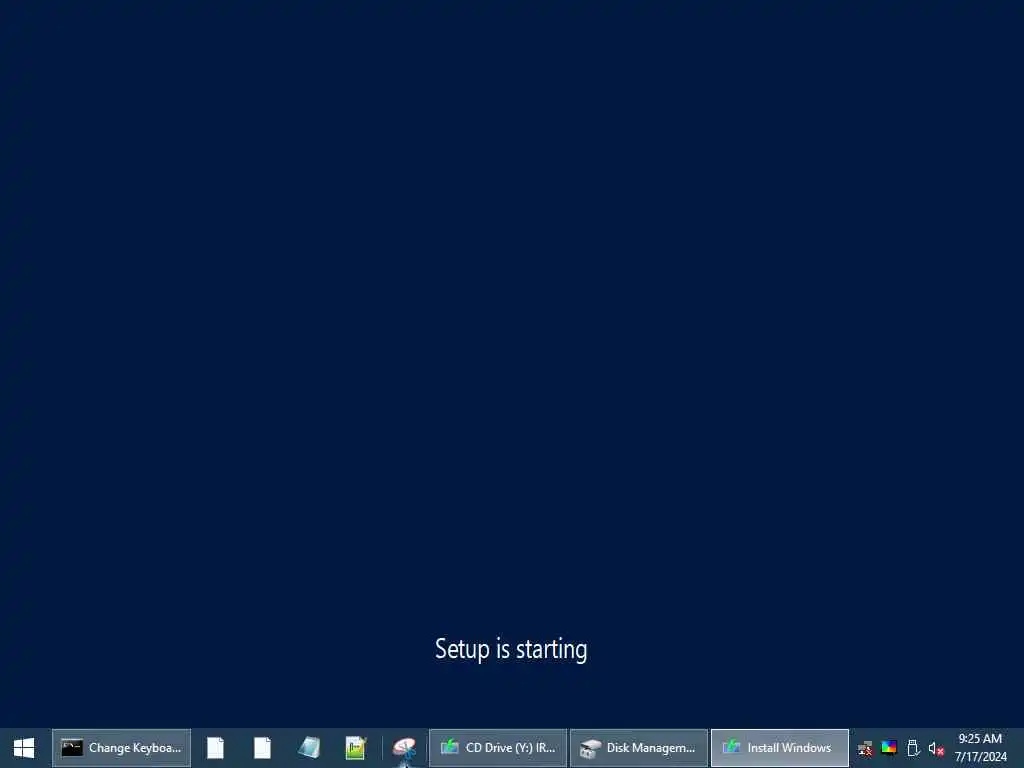
Task: Open the green-yellow notepad editor icon
Action: coord(356,748)
